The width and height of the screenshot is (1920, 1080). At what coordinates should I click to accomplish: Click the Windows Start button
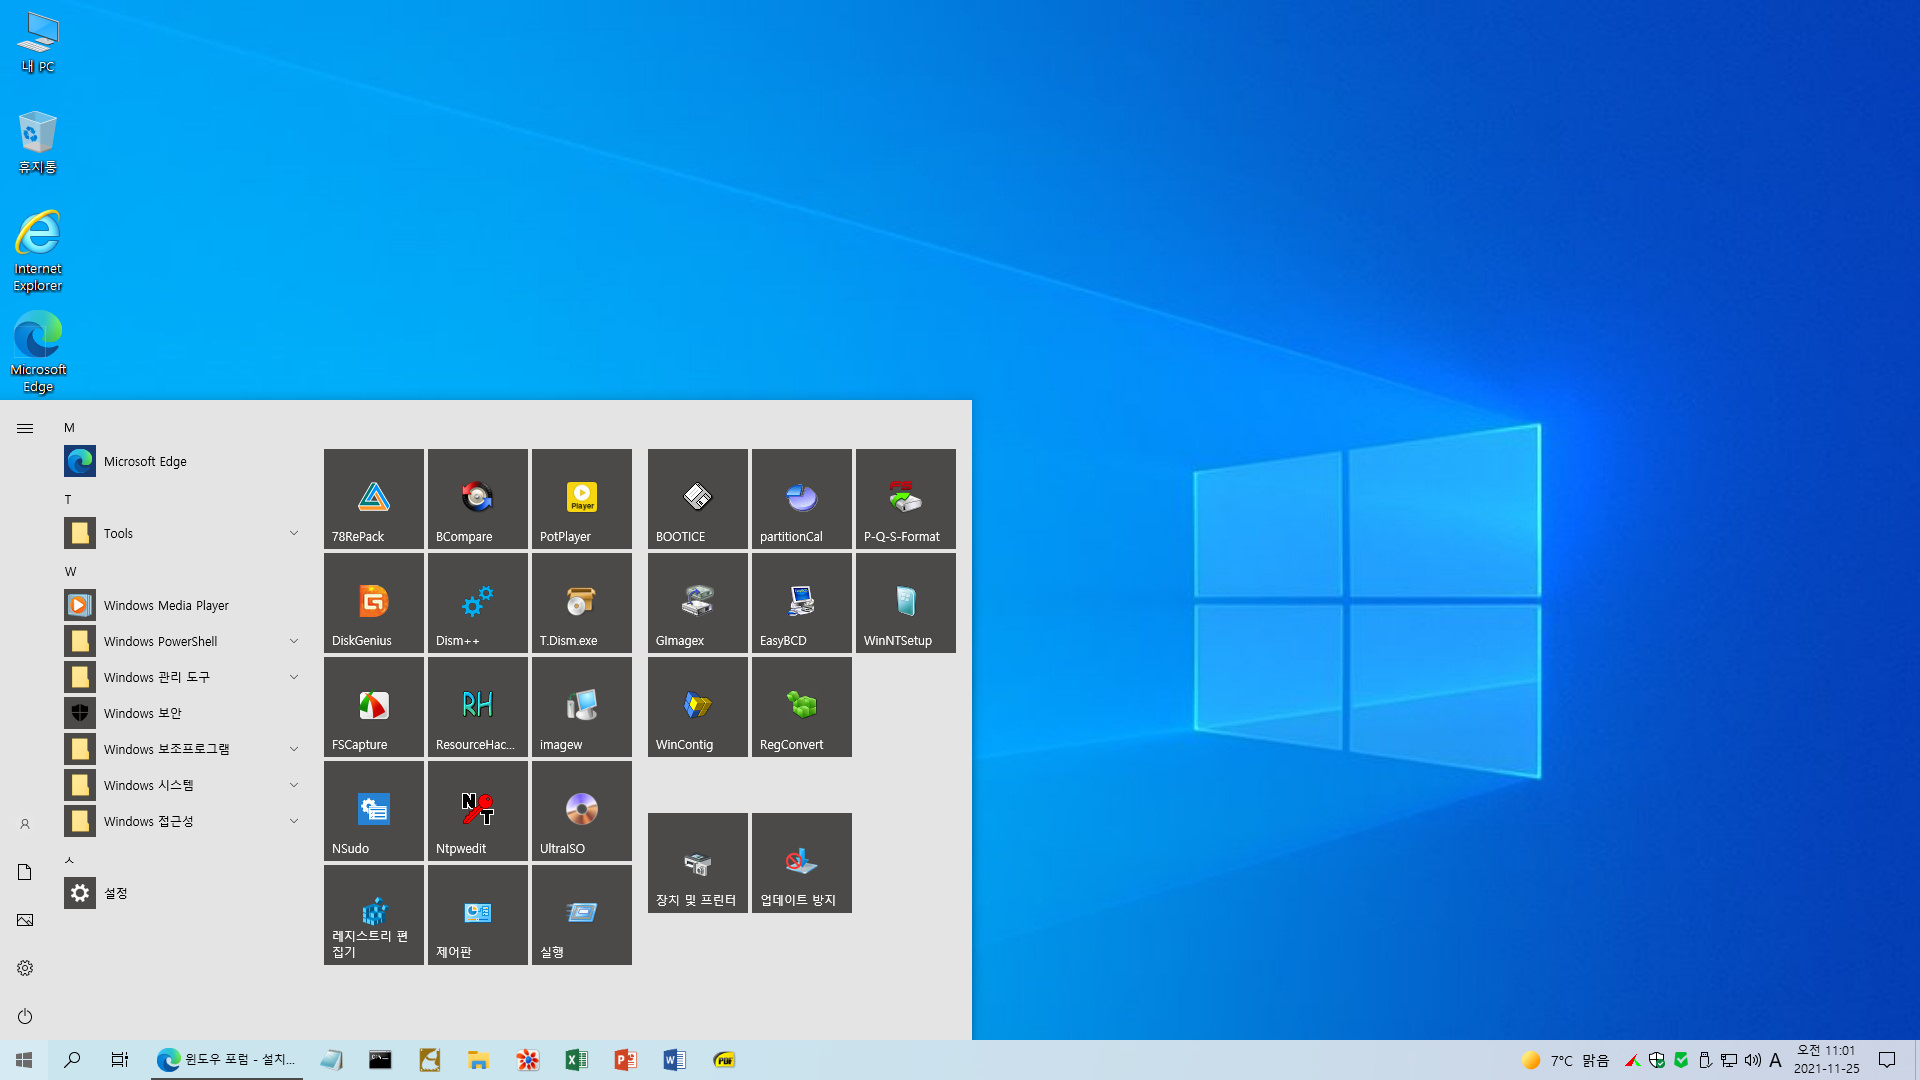click(x=24, y=1060)
